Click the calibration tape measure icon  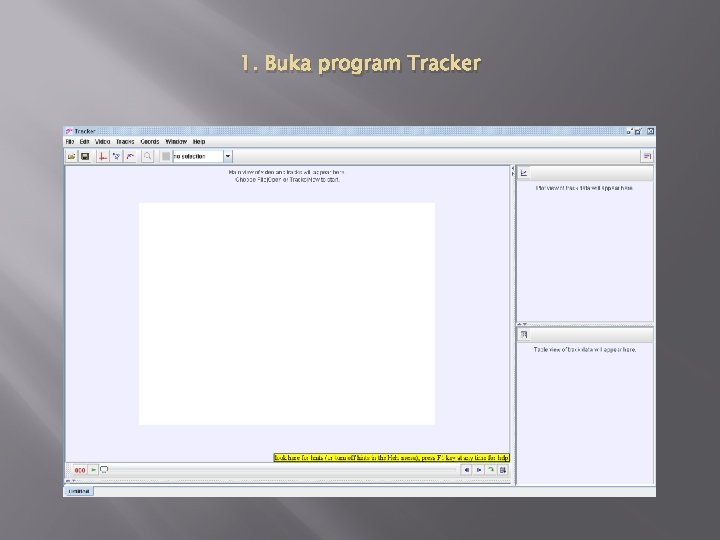coord(117,157)
